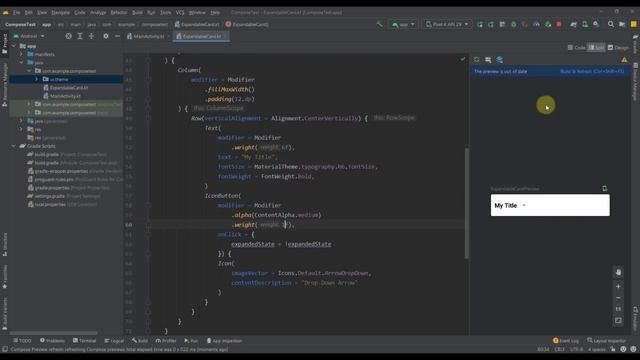
Task: Click the Debug app bug icon
Action: [x=513, y=24]
